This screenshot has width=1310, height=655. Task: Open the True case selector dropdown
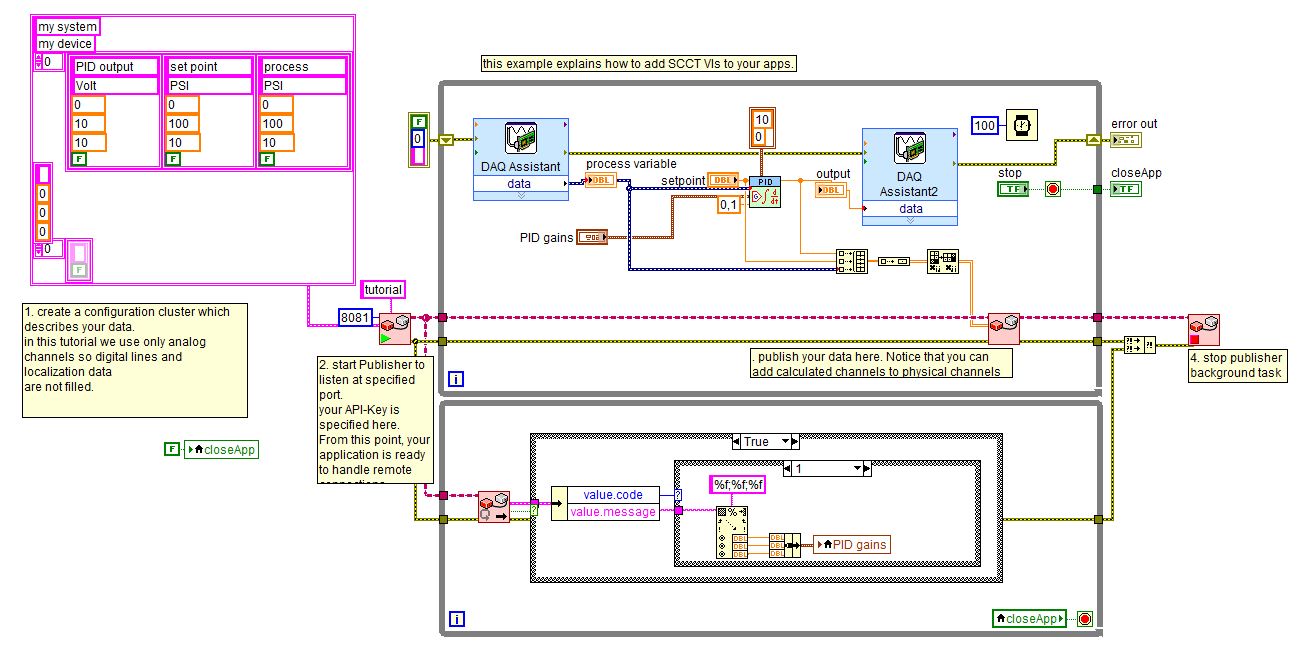[765, 440]
